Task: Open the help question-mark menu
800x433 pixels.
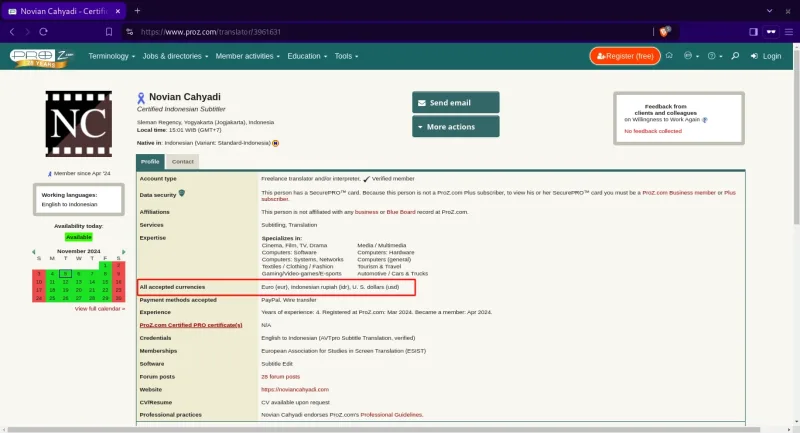Action: click(714, 56)
